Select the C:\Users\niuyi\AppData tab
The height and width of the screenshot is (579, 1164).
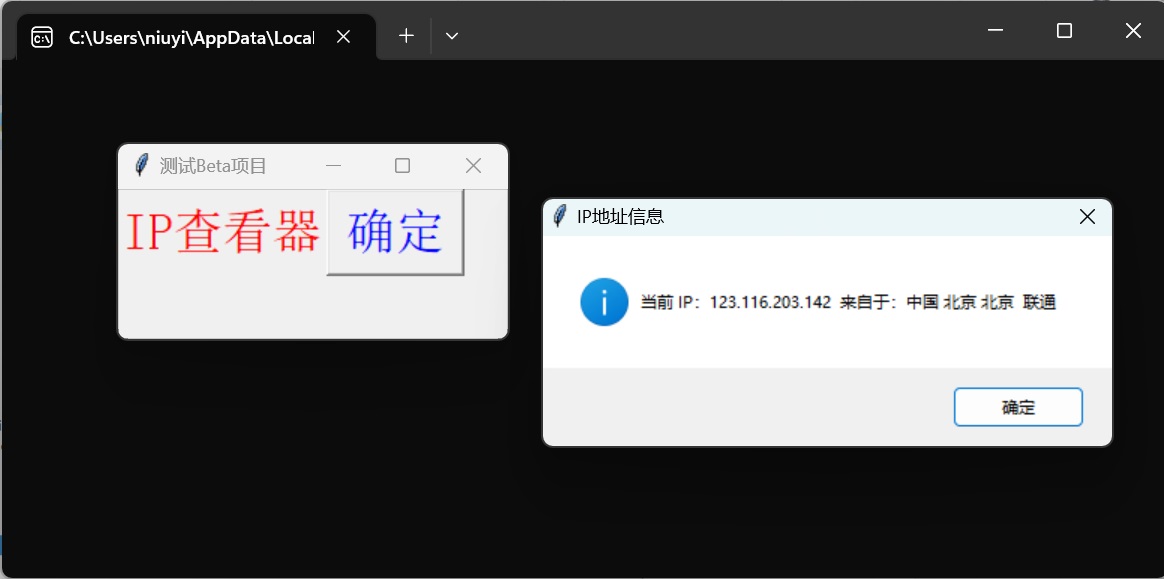(196, 37)
